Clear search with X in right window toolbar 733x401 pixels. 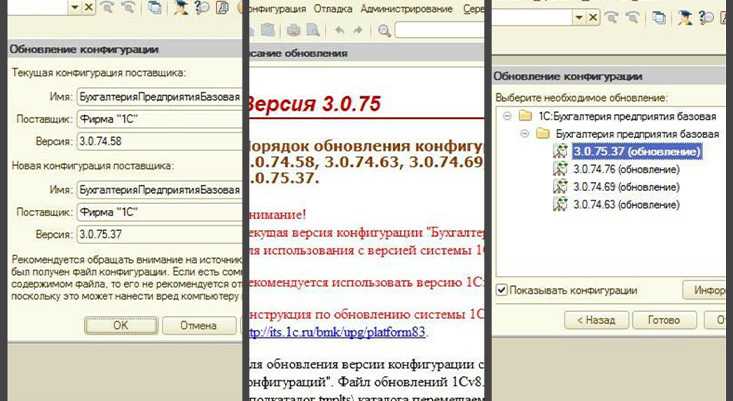pyautogui.click(x=593, y=18)
